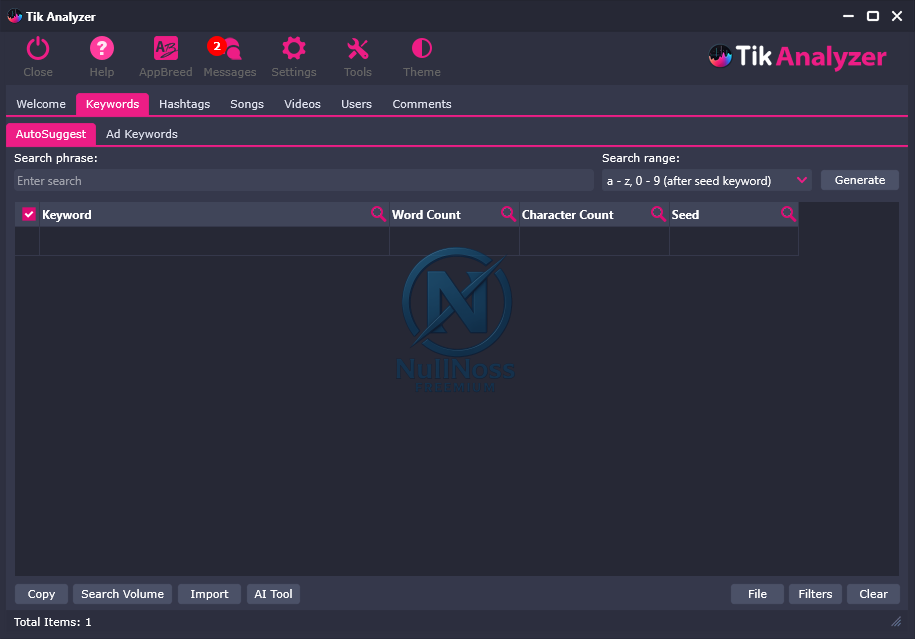Click the Generate button
The width and height of the screenshot is (915, 639).
[x=859, y=180]
